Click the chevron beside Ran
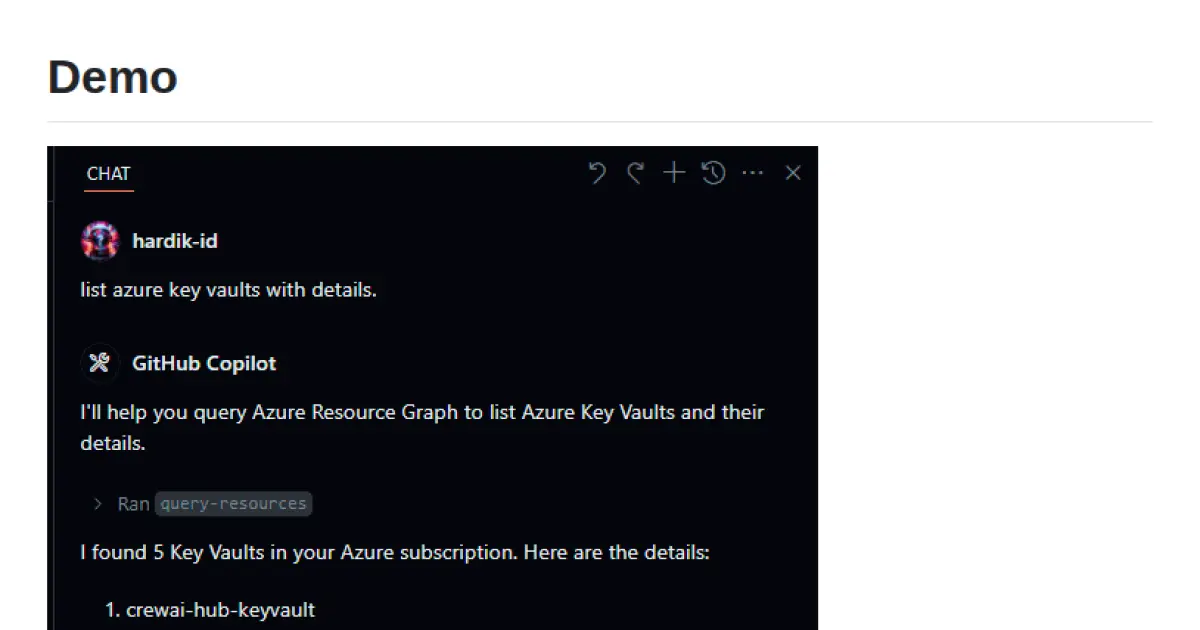Image resolution: width=1200 pixels, height=630 pixels. coord(97,504)
